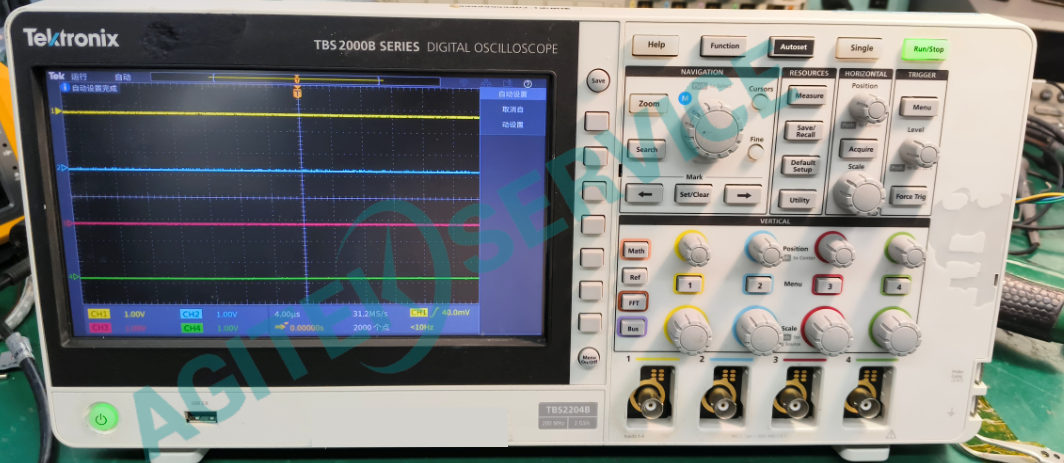Click the channel 2 BNC input connector
Viewport: 1064px width, 463px height.
click(x=721, y=403)
